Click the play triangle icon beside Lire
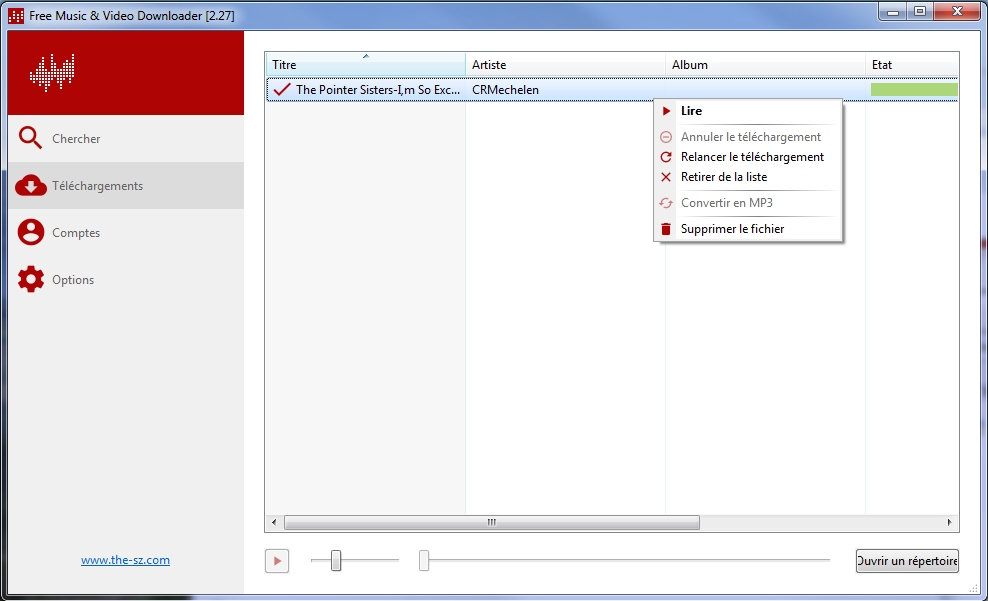 (666, 111)
